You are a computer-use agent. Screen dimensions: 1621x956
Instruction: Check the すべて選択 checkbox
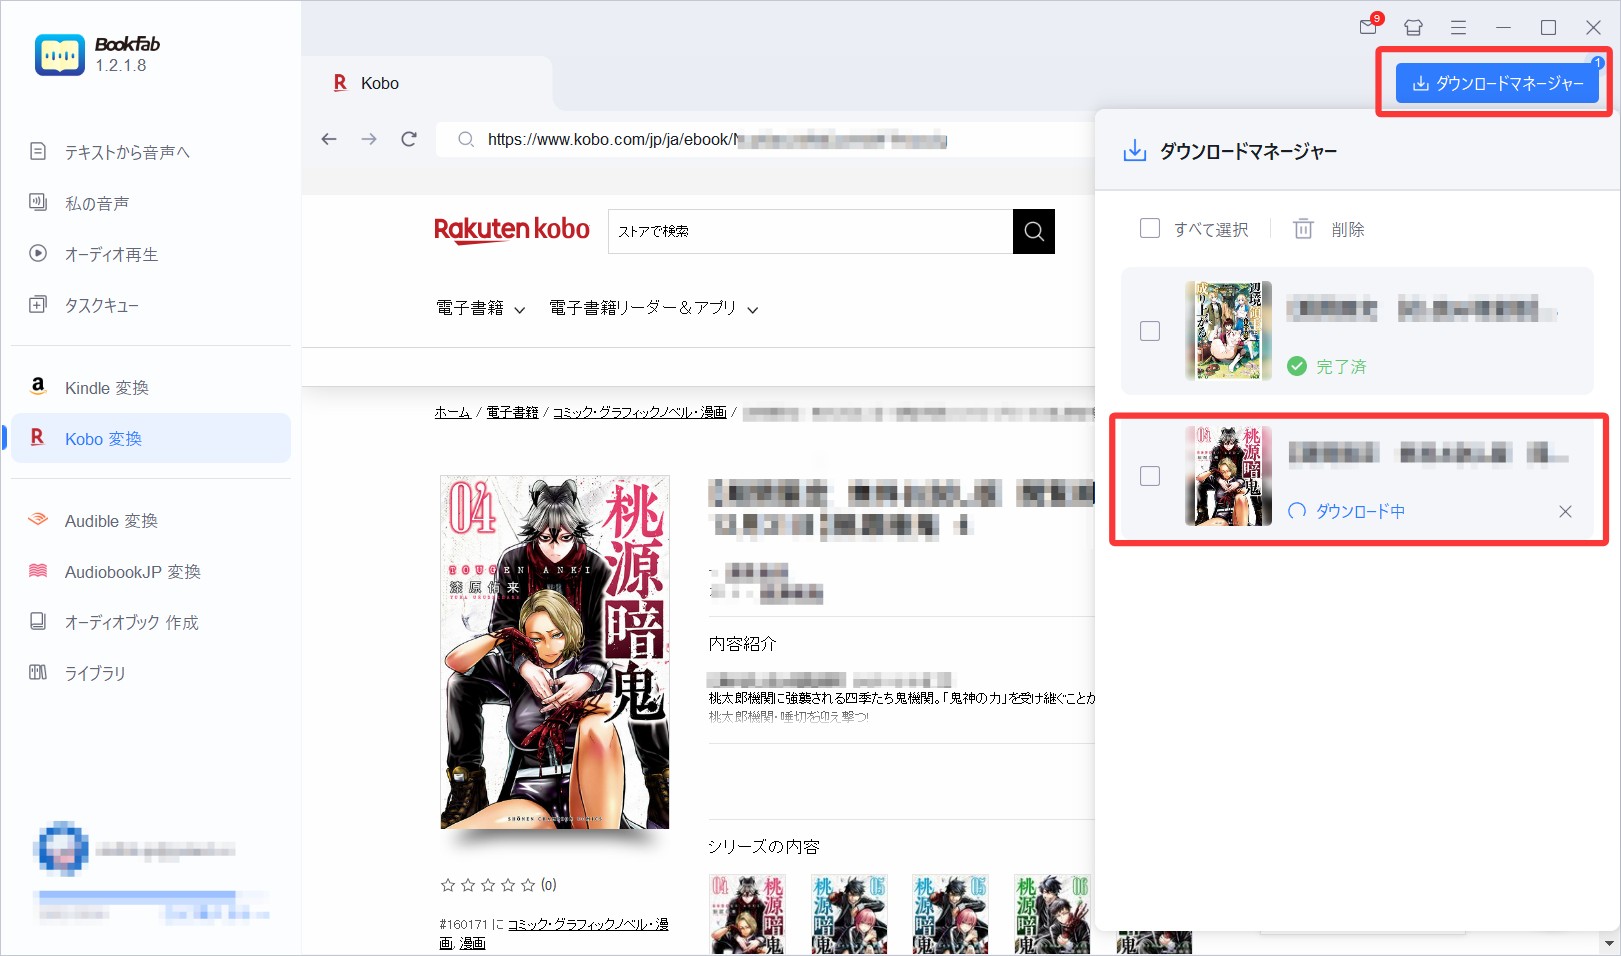1150,229
